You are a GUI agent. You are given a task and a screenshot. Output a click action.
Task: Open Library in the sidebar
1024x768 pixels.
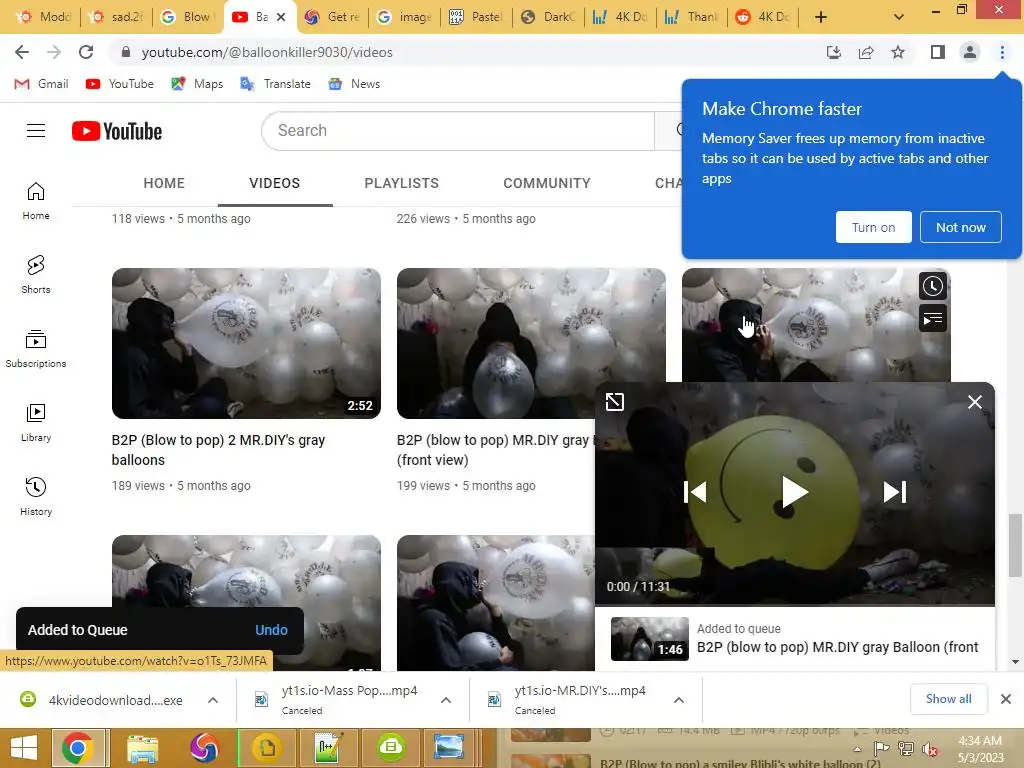36,423
